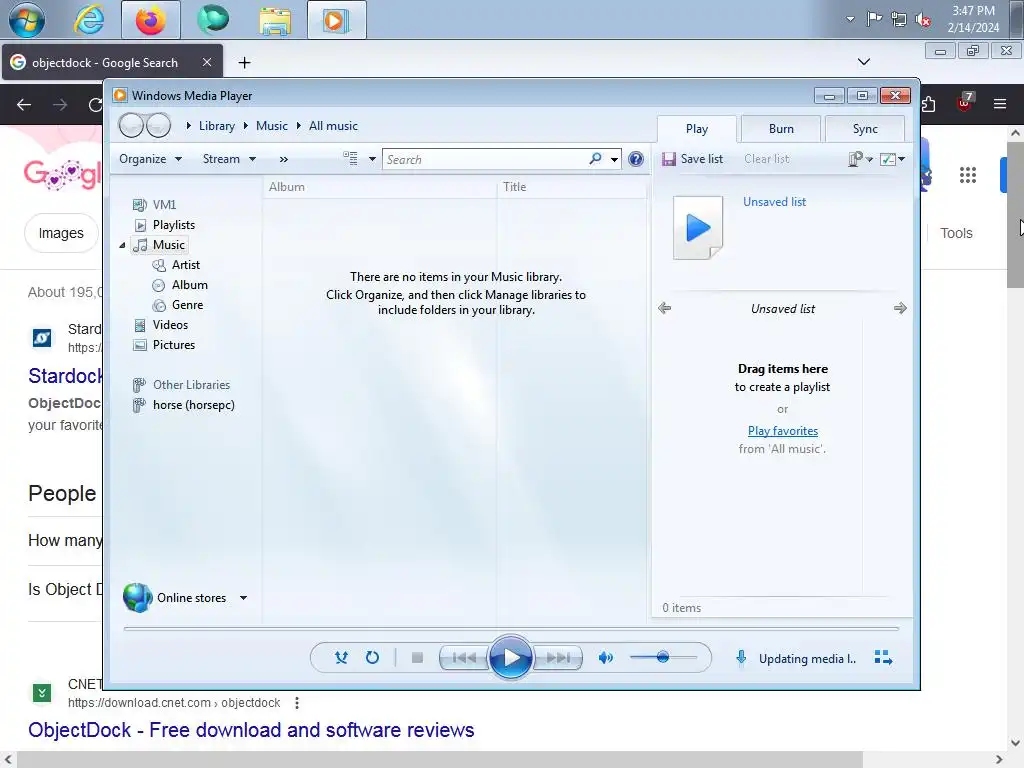Adjust the volume slider
The height and width of the screenshot is (768, 1024).
pos(663,658)
